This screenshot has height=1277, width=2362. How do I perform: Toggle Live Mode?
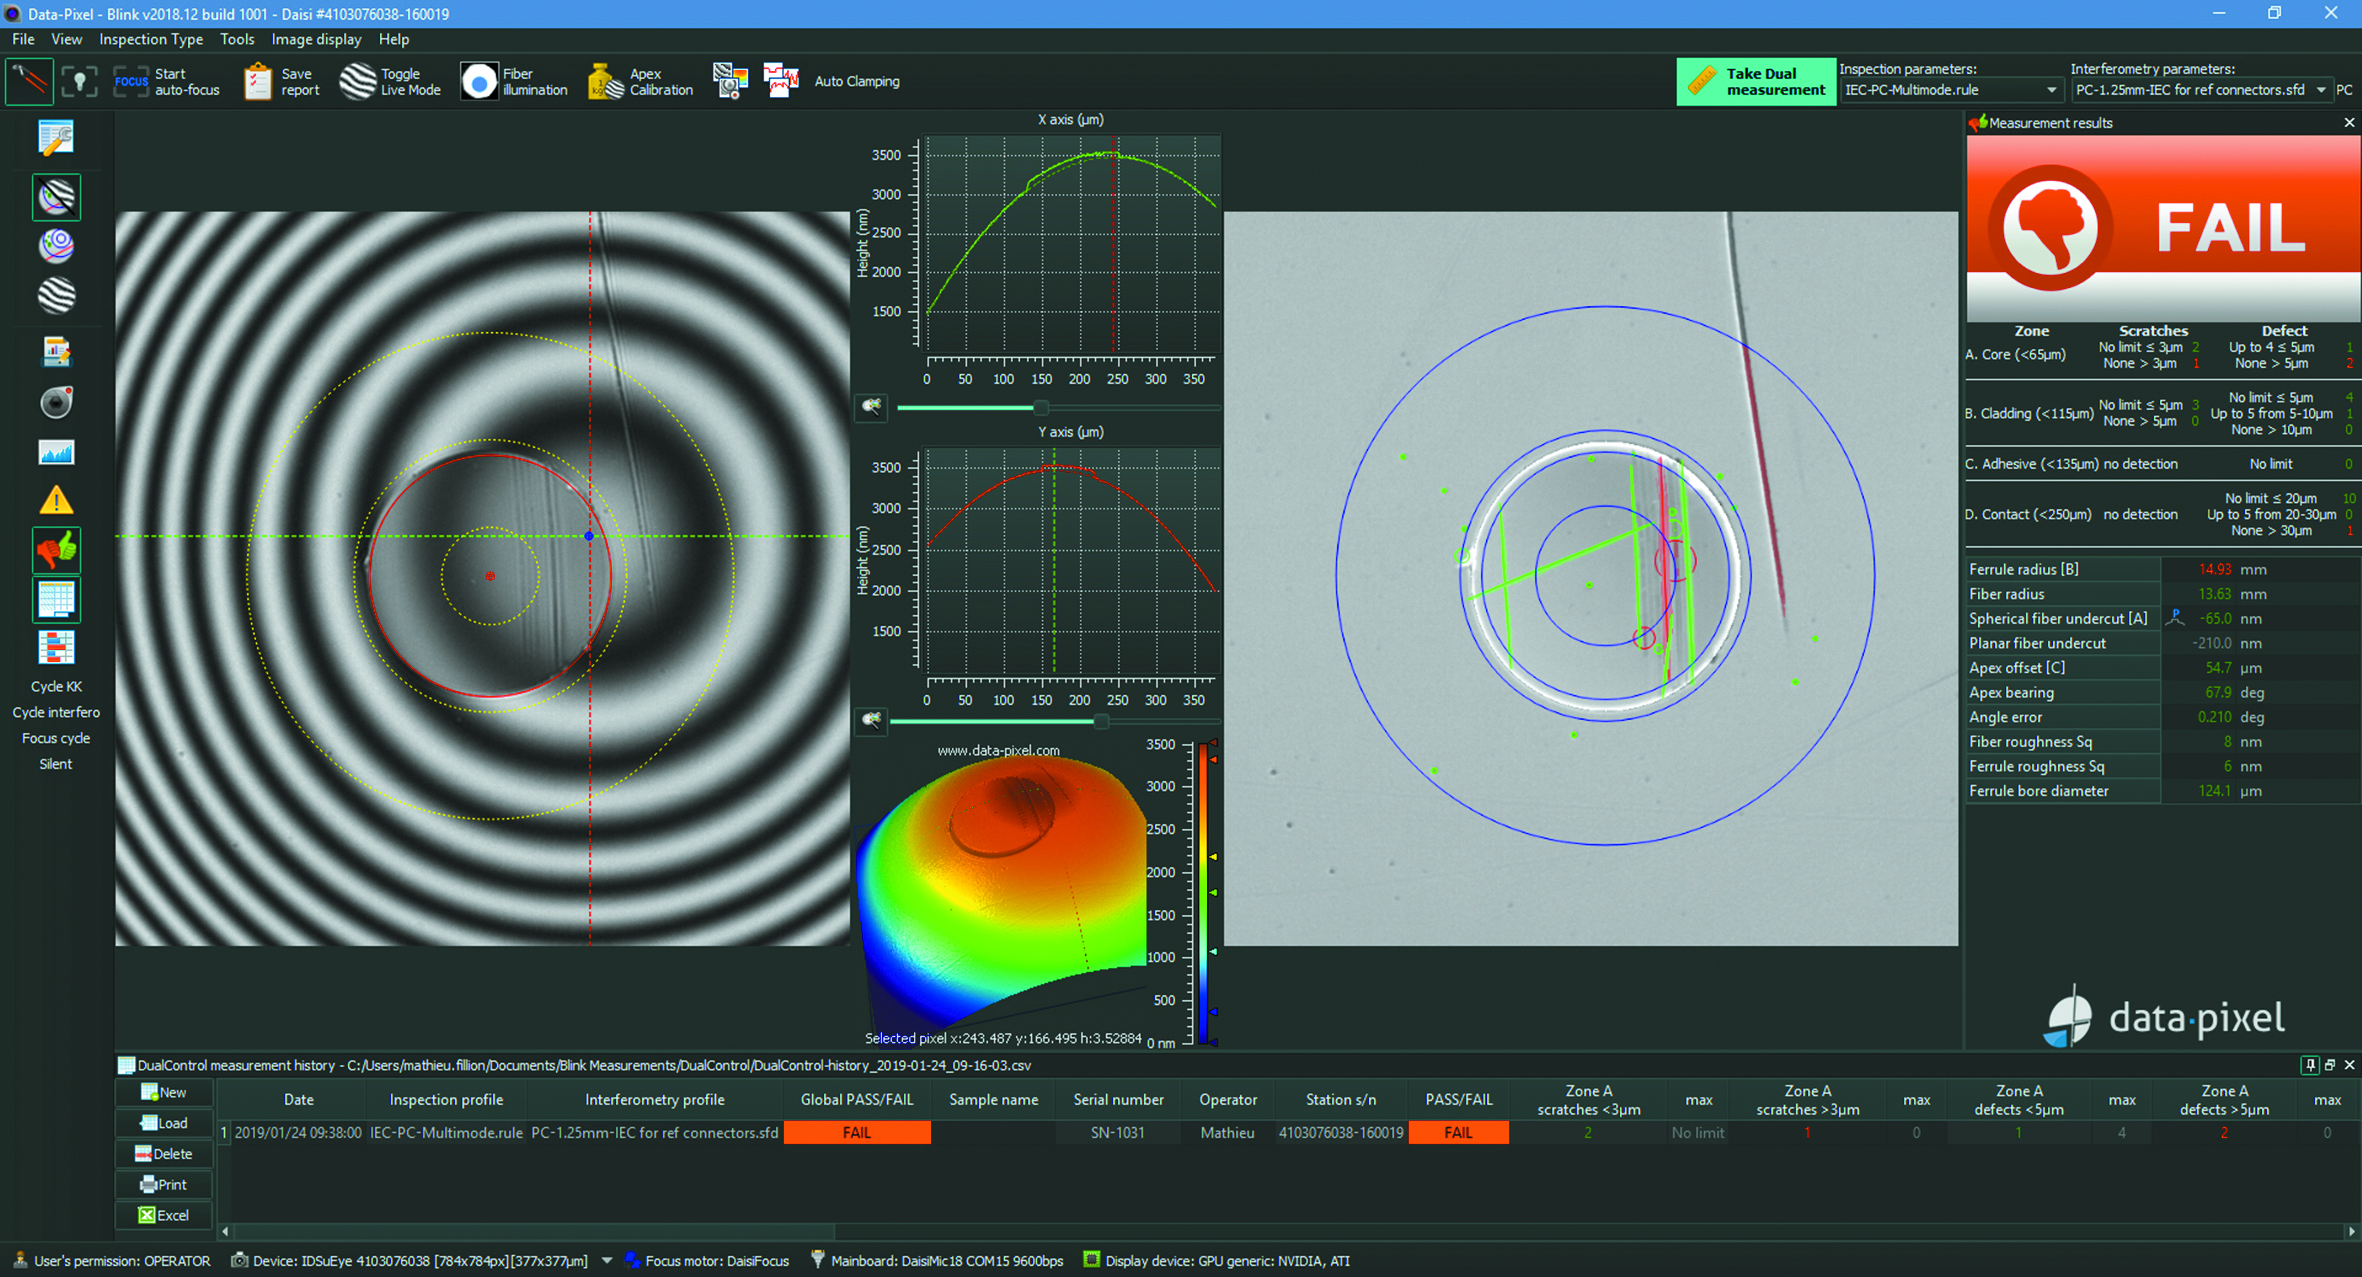click(391, 81)
